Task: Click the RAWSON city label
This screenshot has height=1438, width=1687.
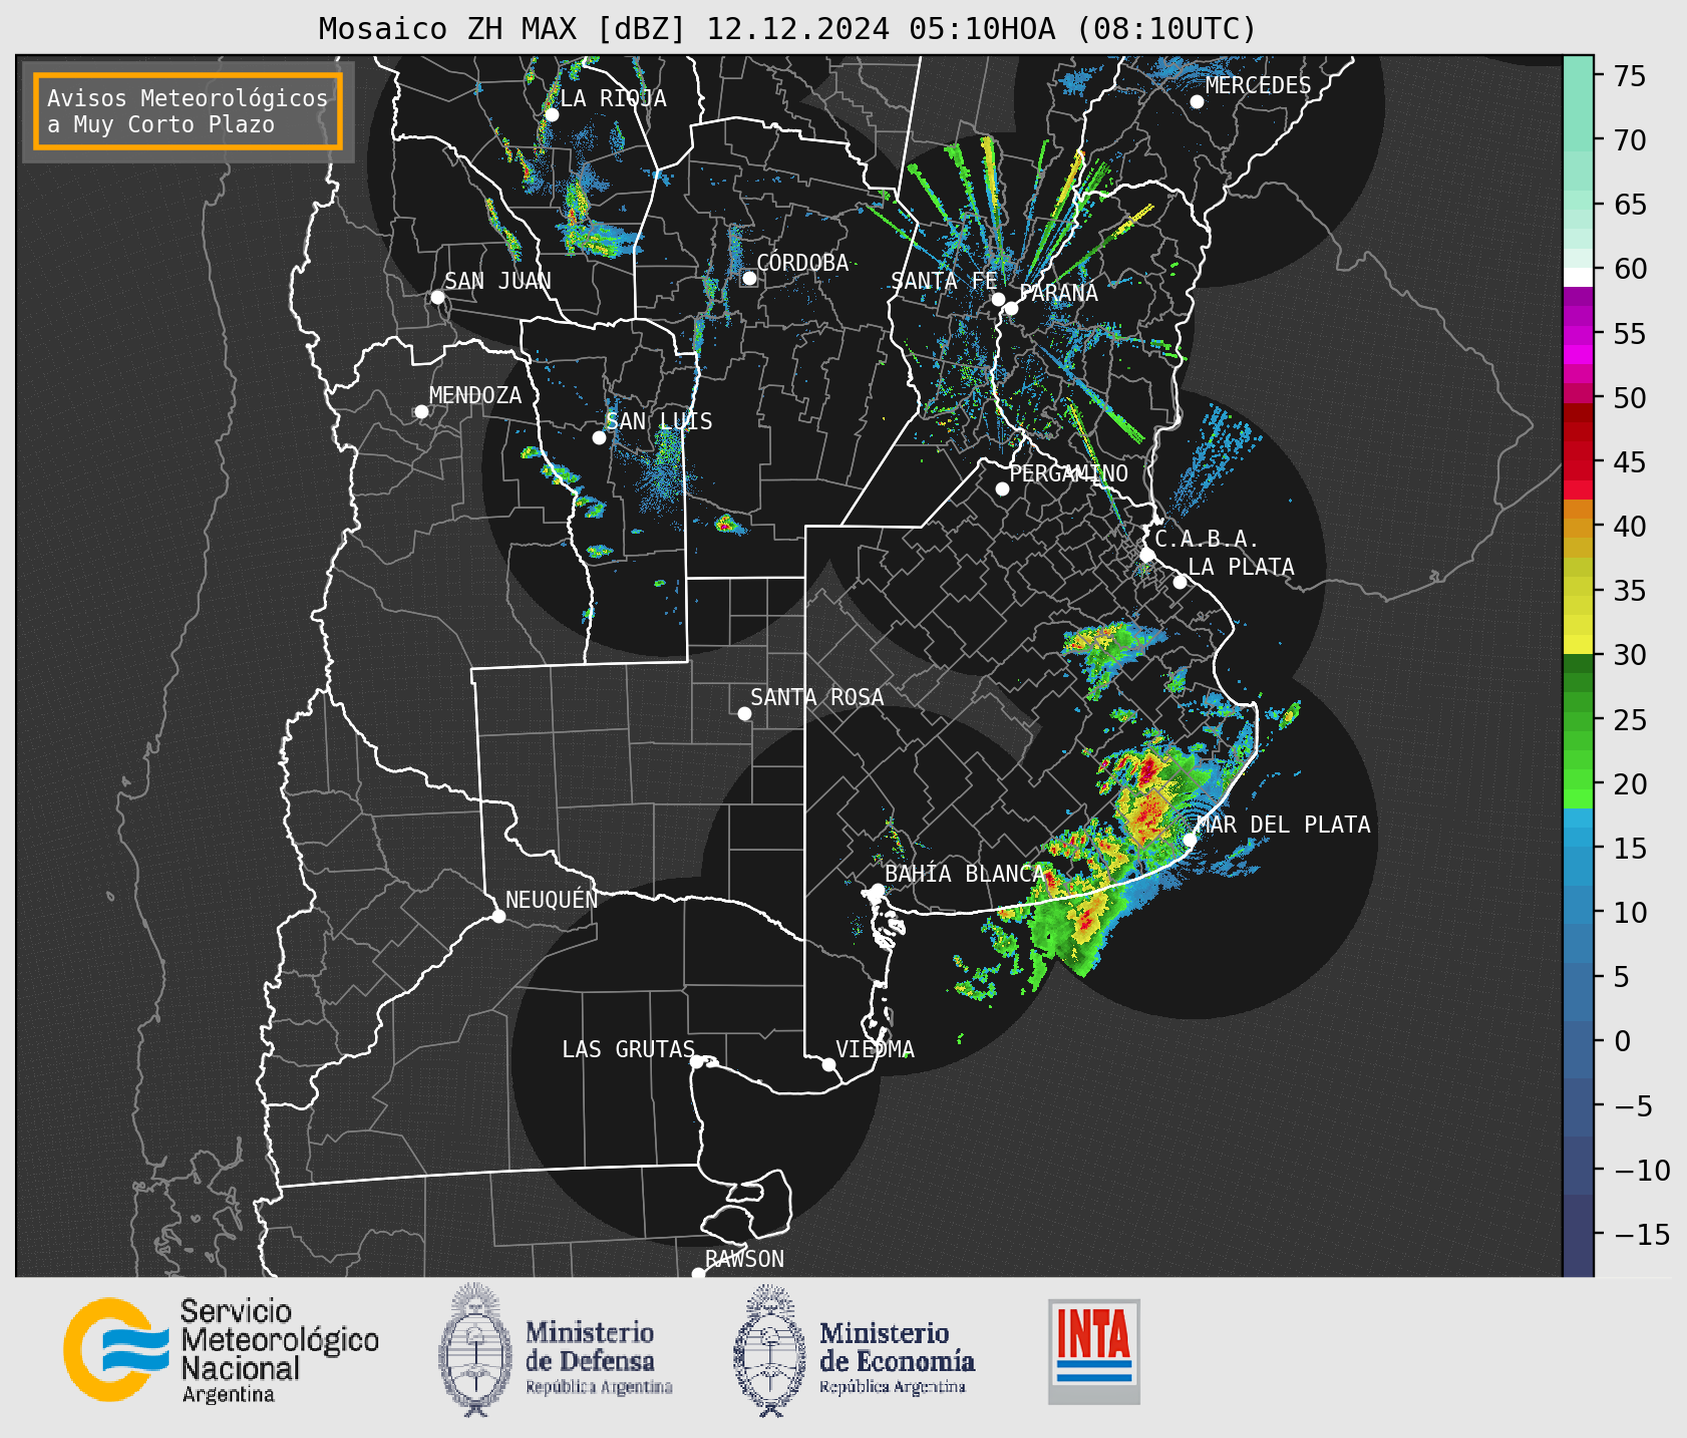Action: click(x=745, y=1259)
